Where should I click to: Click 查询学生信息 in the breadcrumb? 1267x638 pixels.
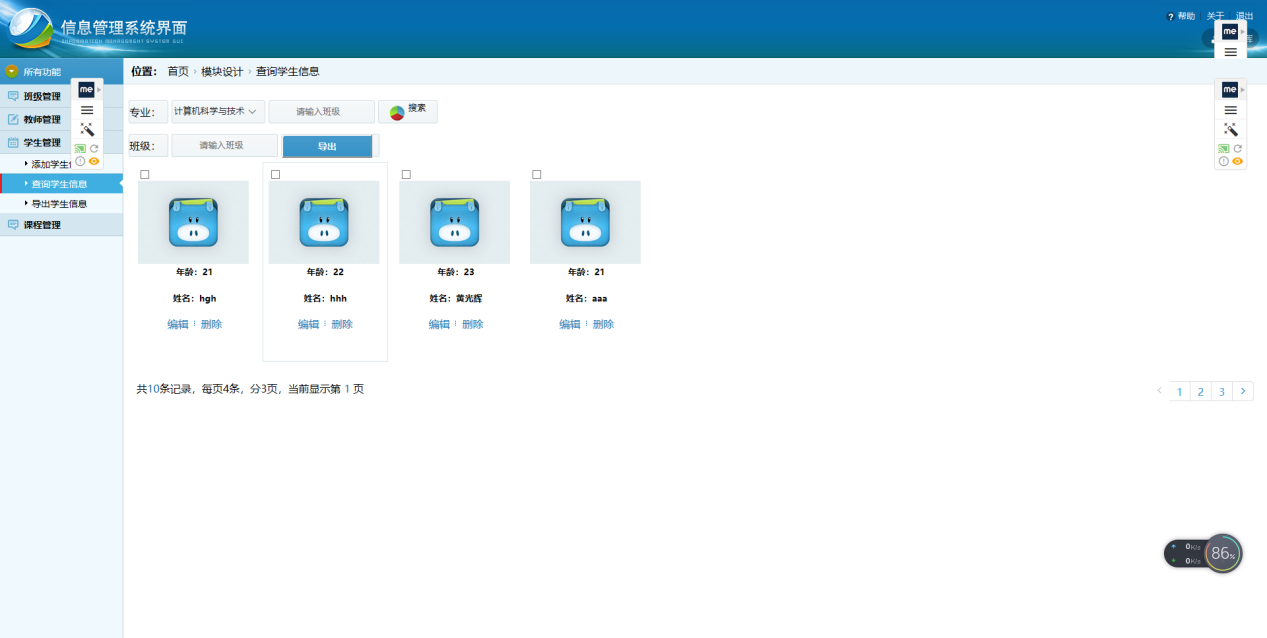point(288,72)
